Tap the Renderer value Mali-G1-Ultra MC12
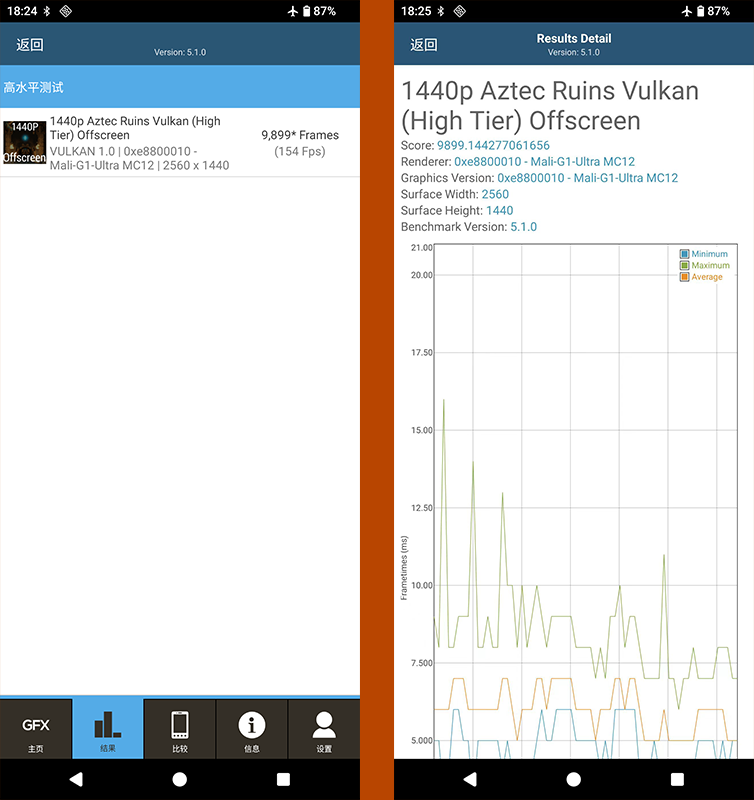The image size is (754, 800). 544,162
